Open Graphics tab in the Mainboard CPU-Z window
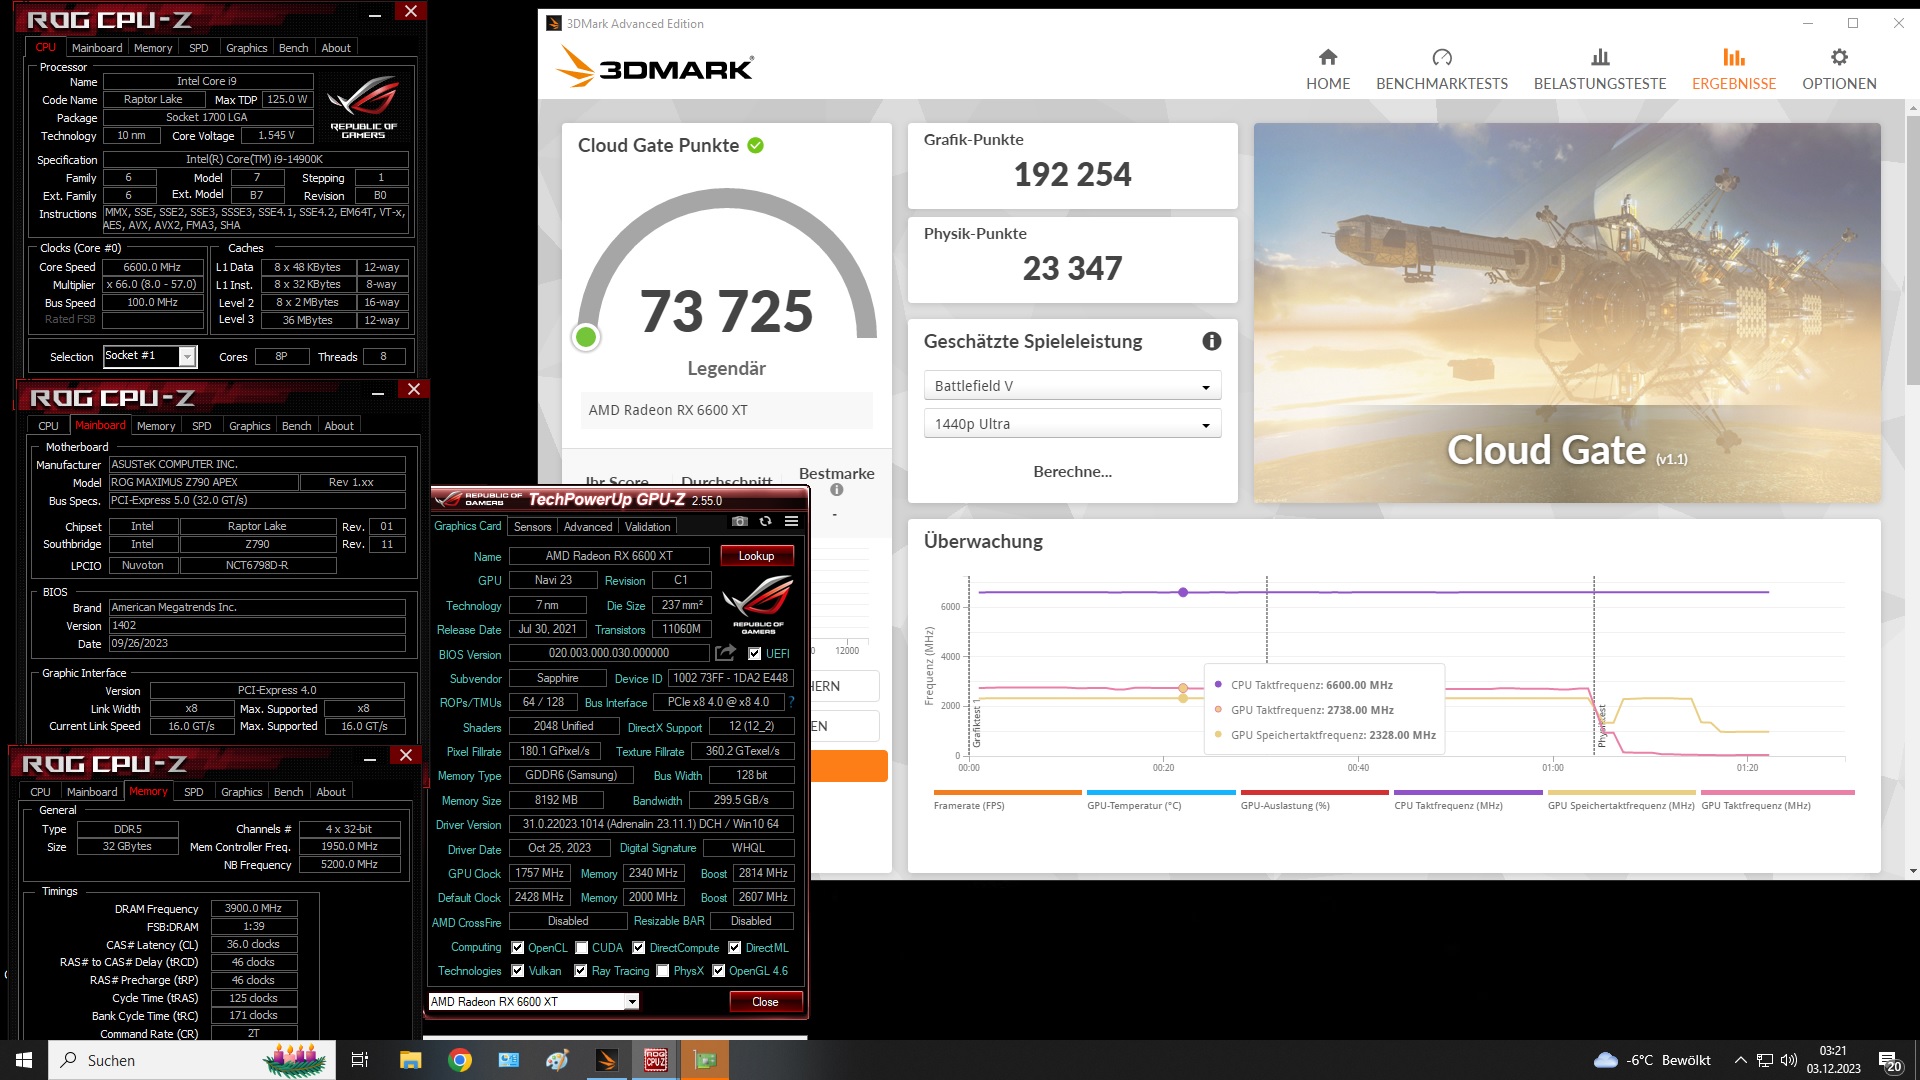 click(249, 426)
